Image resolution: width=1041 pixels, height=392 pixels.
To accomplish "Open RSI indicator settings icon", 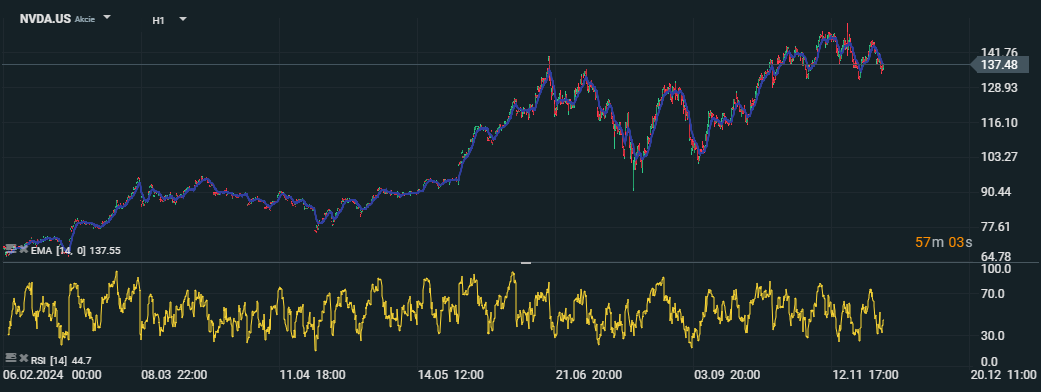I will pos(10,358).
